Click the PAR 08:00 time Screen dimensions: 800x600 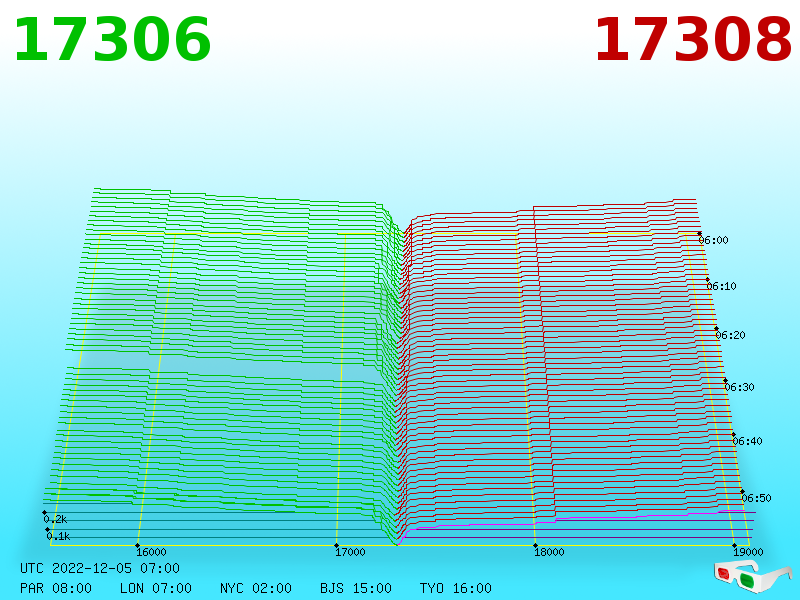point(56,588)
